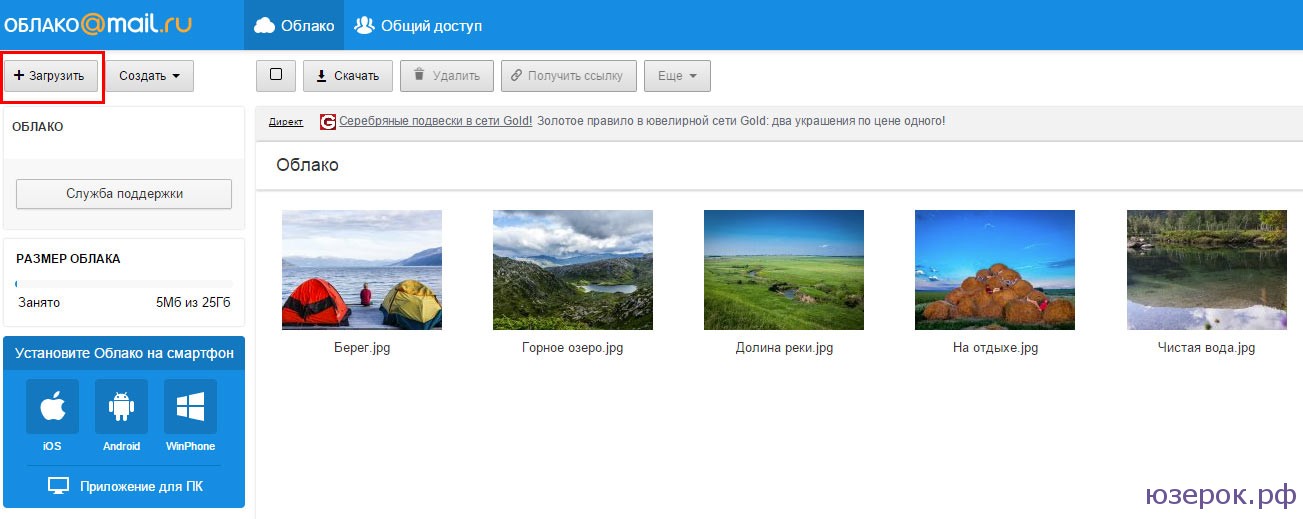Click the iOS Apple app icon
The height and width of the screenshot is (519, 1303).
tap(52, 406)
